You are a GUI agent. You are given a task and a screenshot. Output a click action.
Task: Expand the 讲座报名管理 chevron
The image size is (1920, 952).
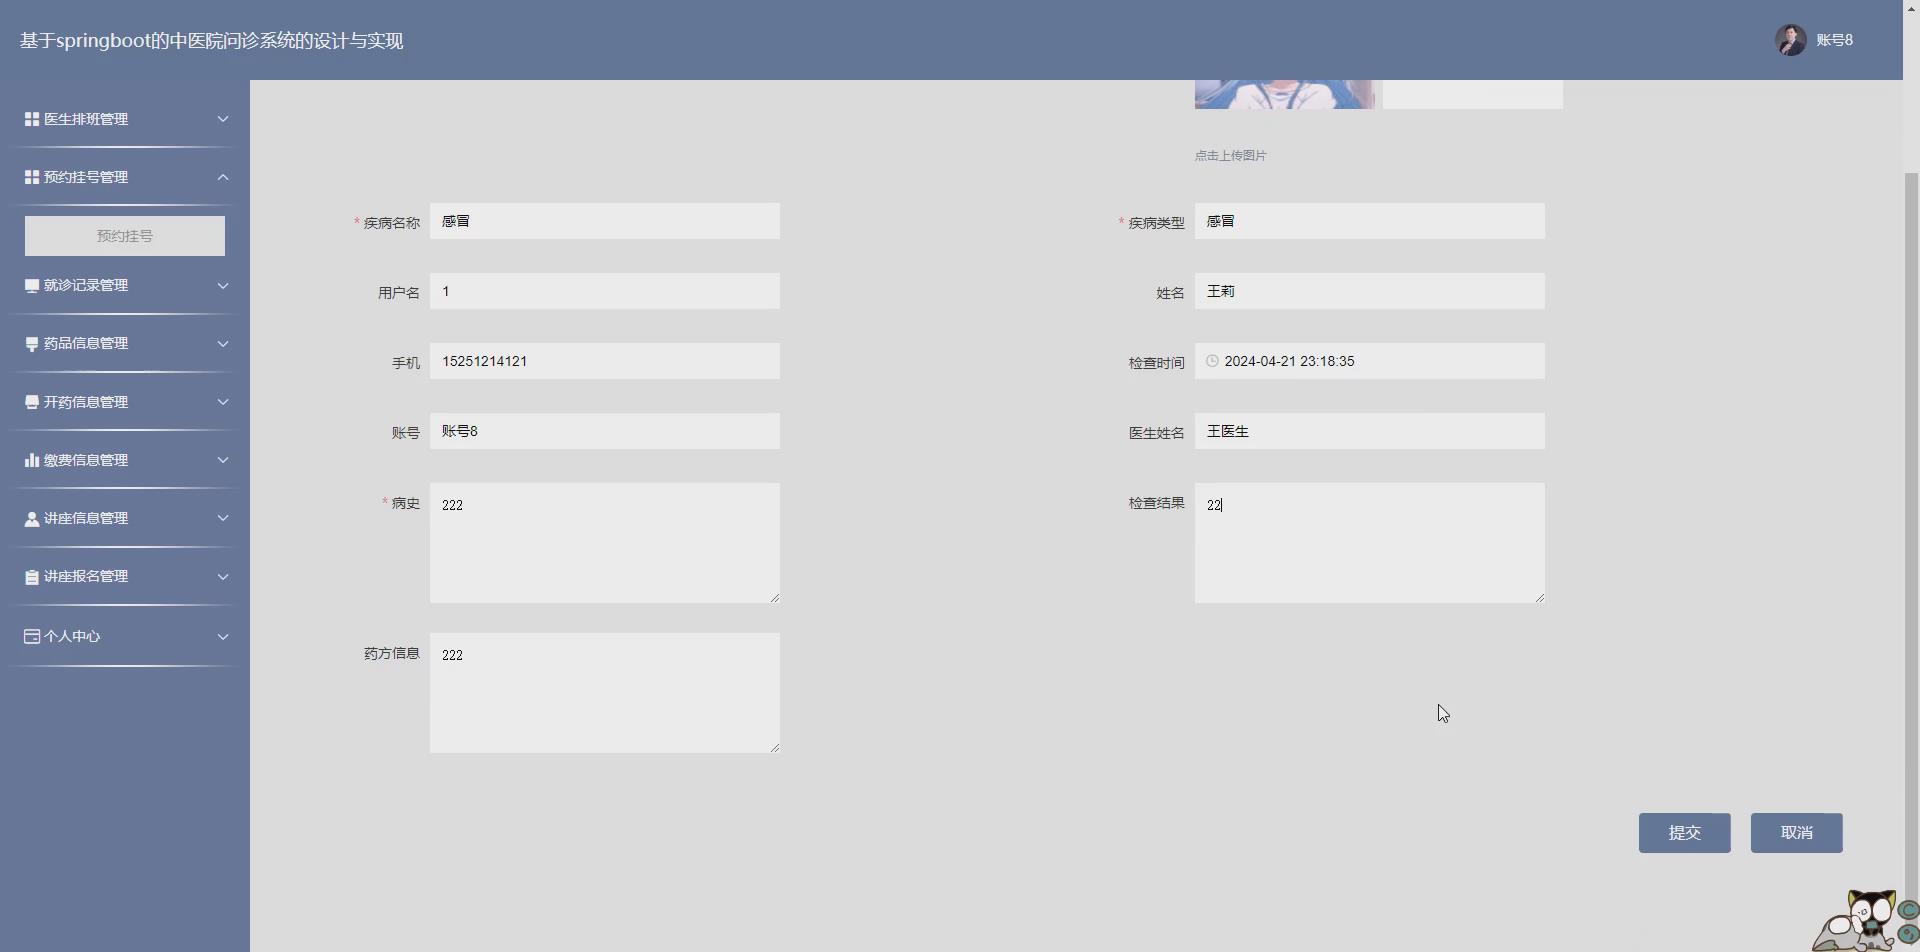point(223,577)
